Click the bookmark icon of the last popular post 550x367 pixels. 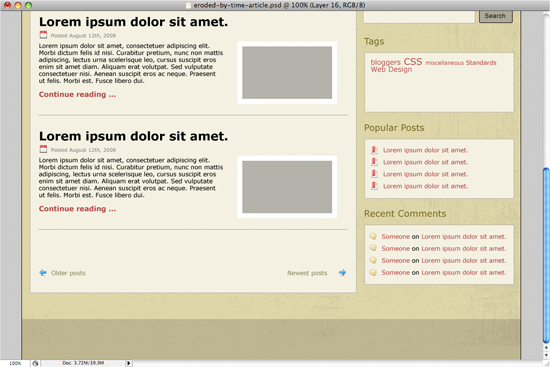374,186
